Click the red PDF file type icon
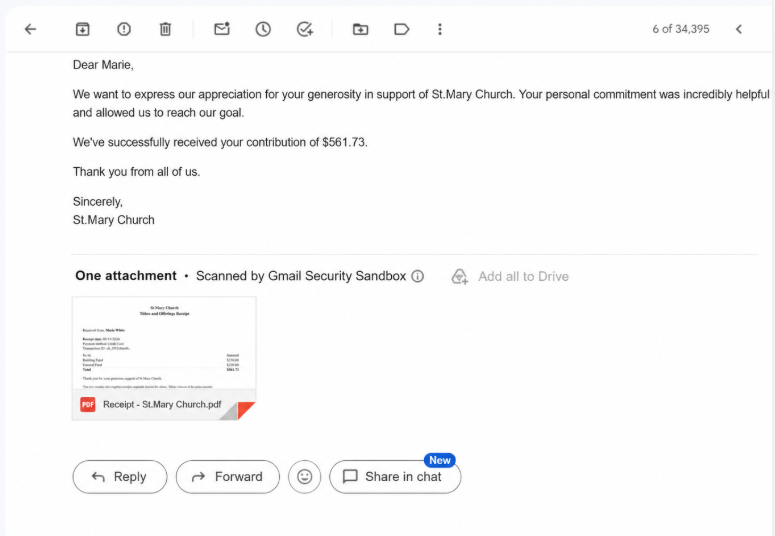 88,404
